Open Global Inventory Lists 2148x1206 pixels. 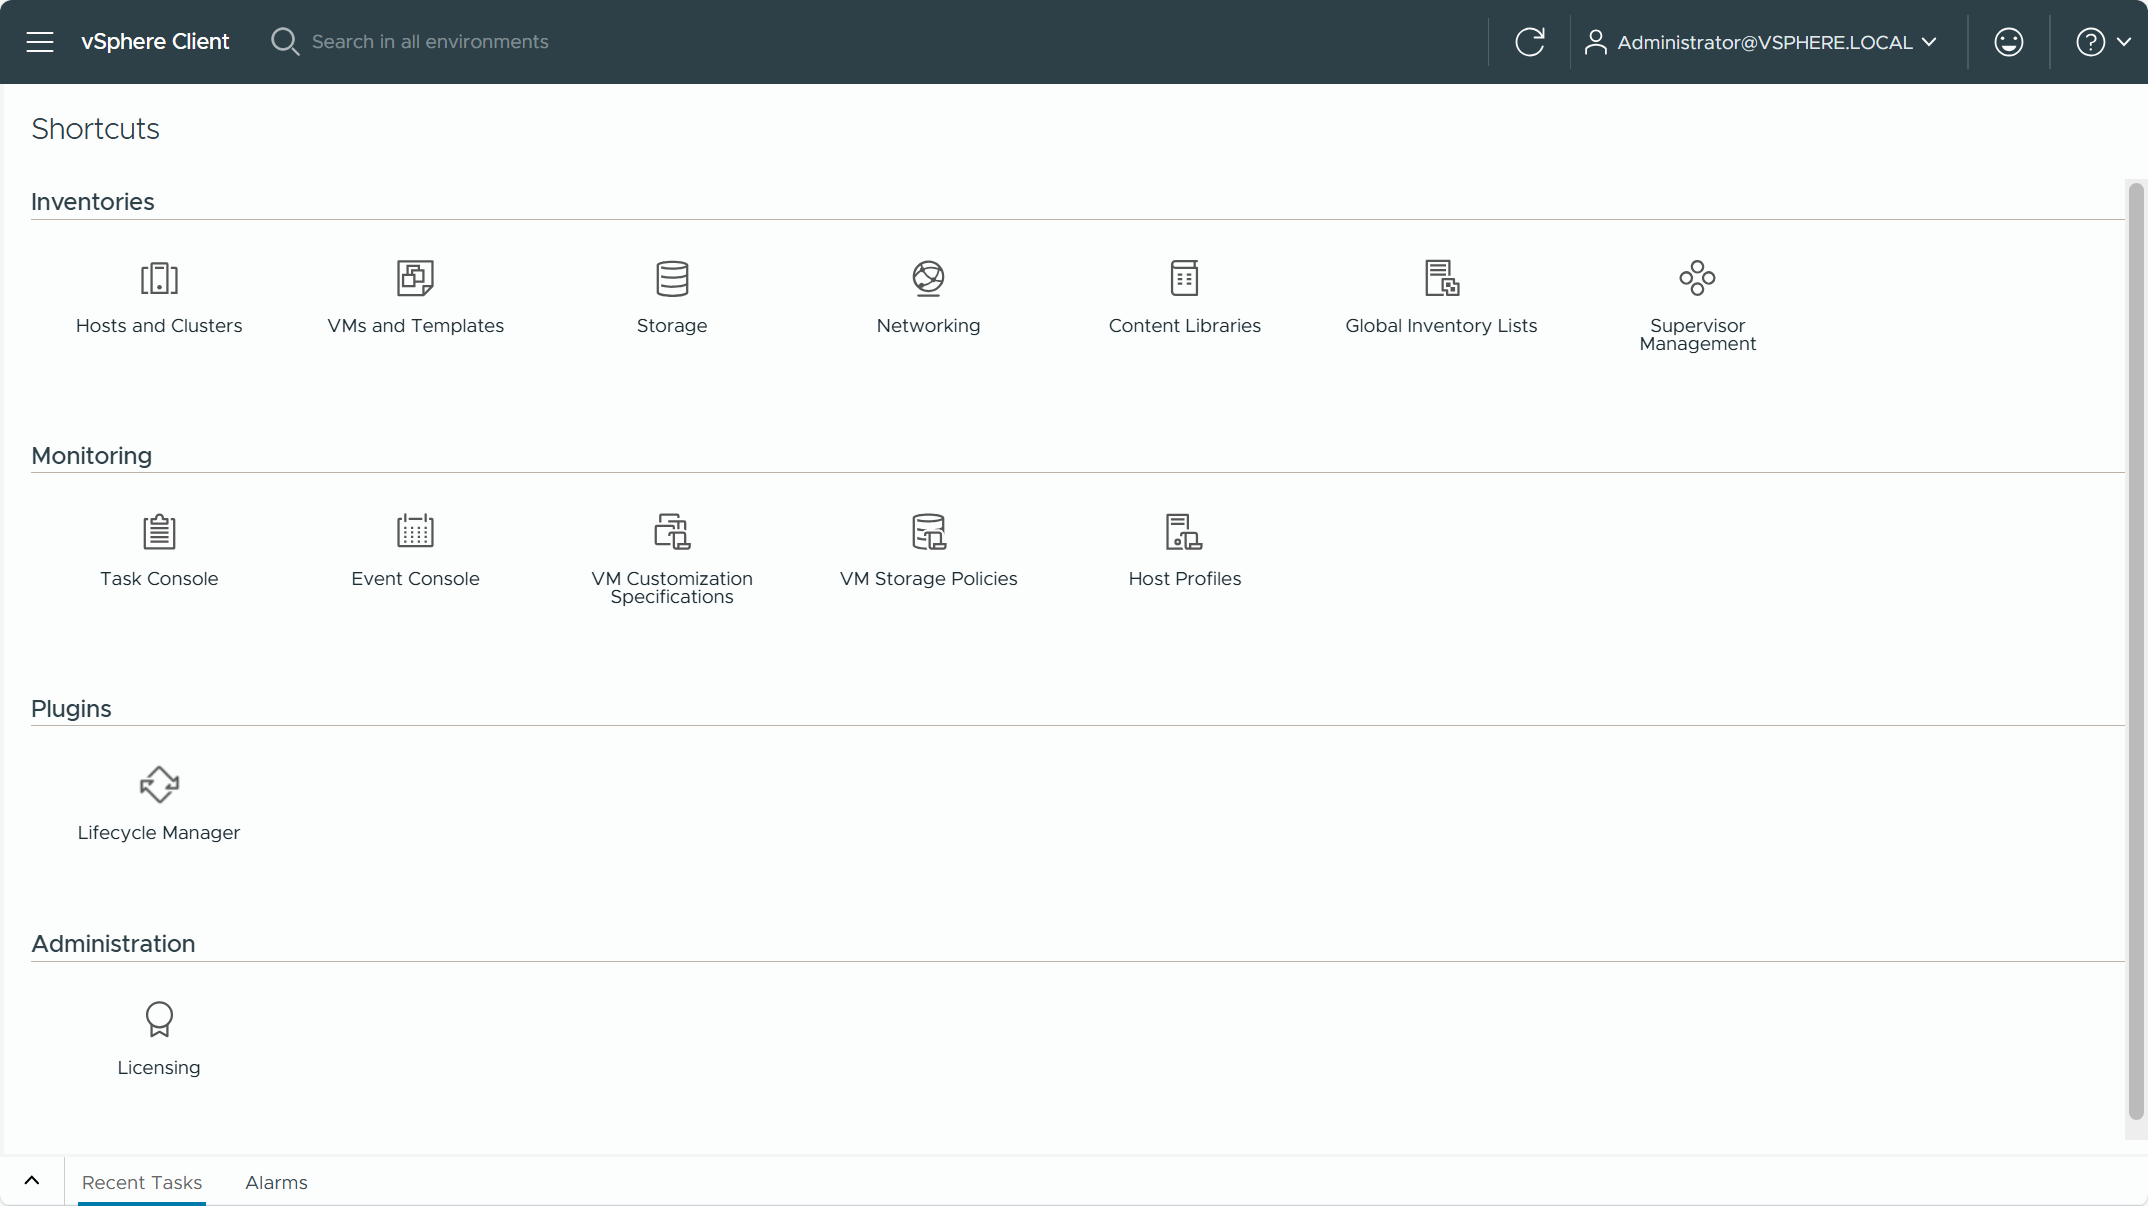click(1441, 296)
